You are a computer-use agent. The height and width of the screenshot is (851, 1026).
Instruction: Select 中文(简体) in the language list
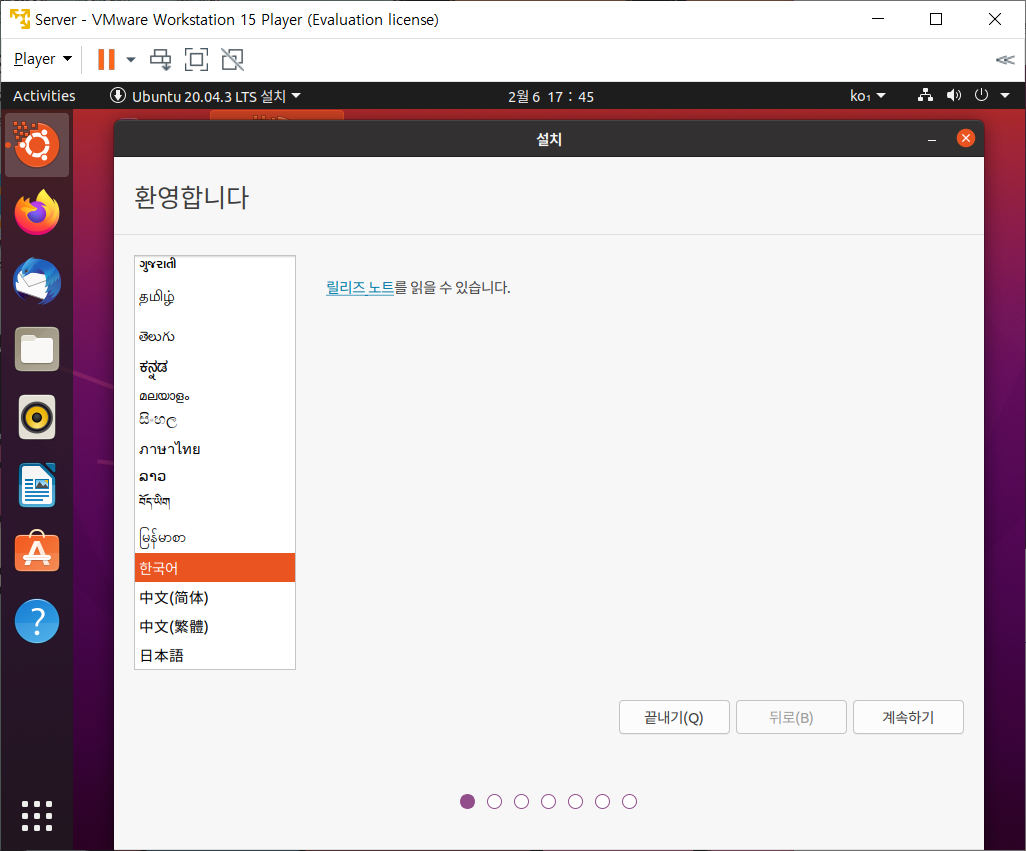215,597
